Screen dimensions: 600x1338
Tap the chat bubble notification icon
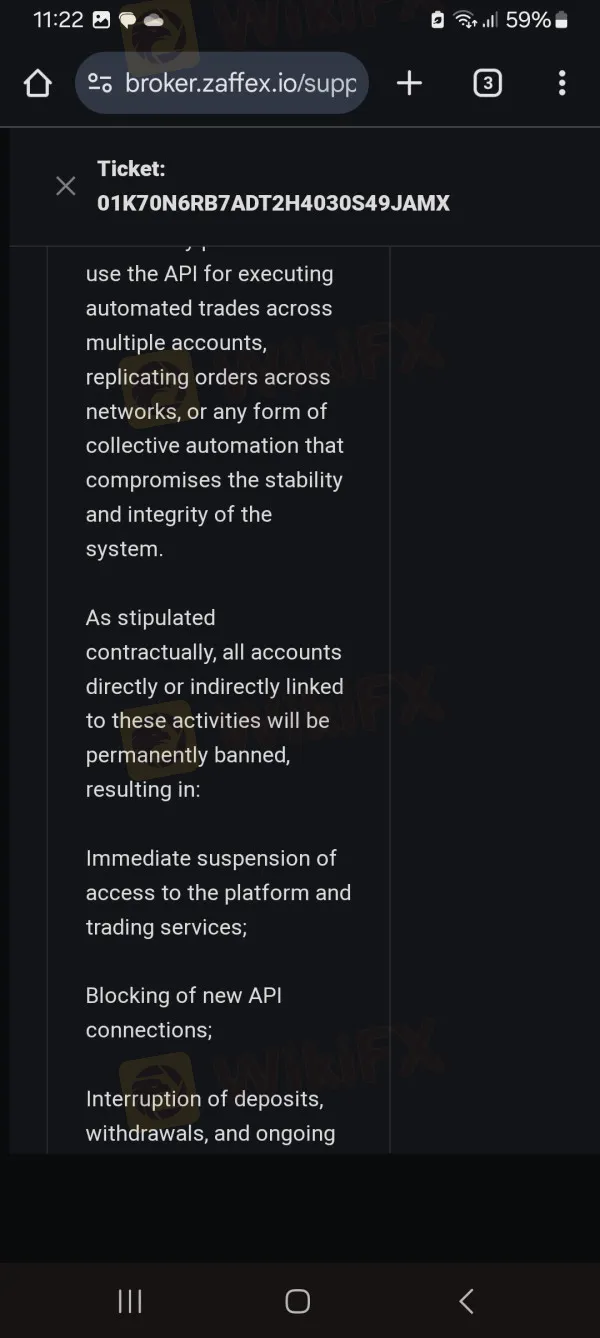click(128, 20)
